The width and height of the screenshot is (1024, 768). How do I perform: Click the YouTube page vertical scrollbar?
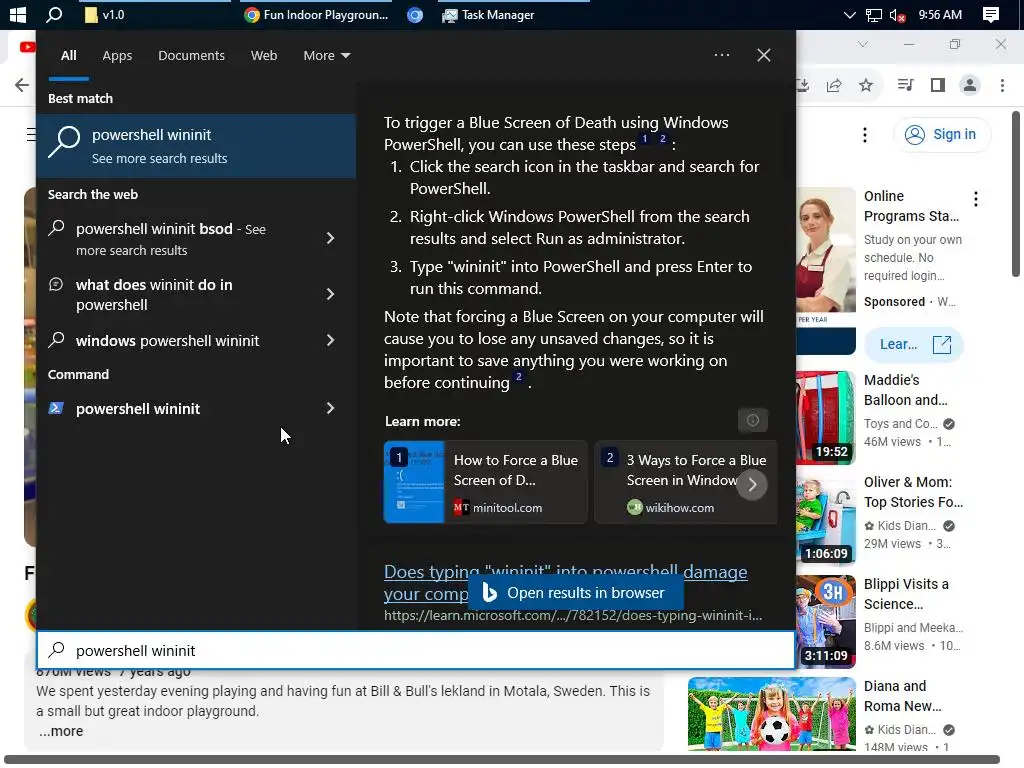[x=1016, y=195]
